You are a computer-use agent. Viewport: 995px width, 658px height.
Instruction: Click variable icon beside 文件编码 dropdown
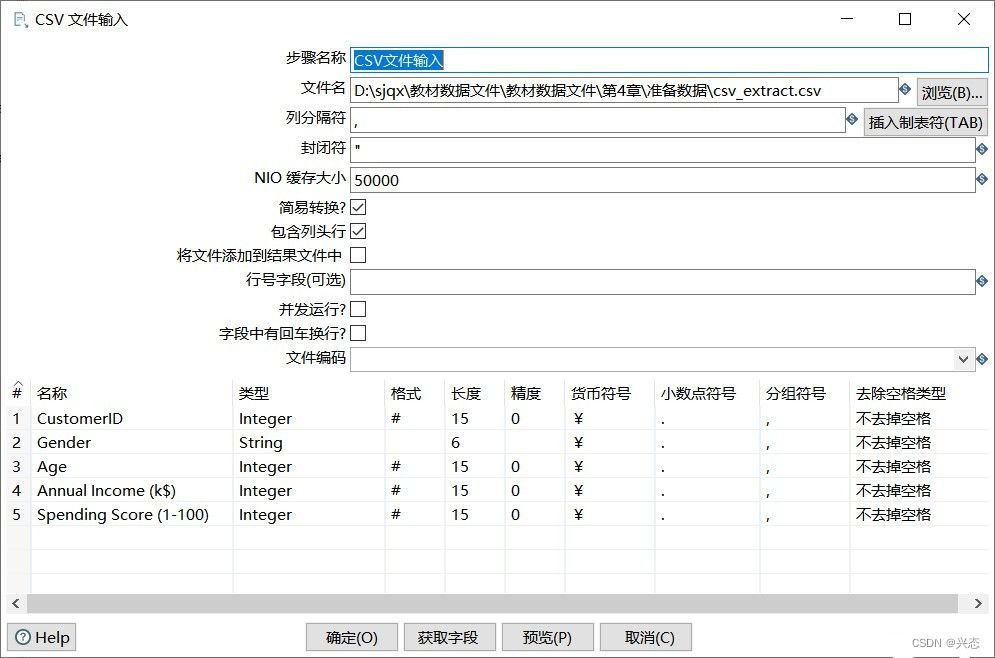tap(982, 359)
